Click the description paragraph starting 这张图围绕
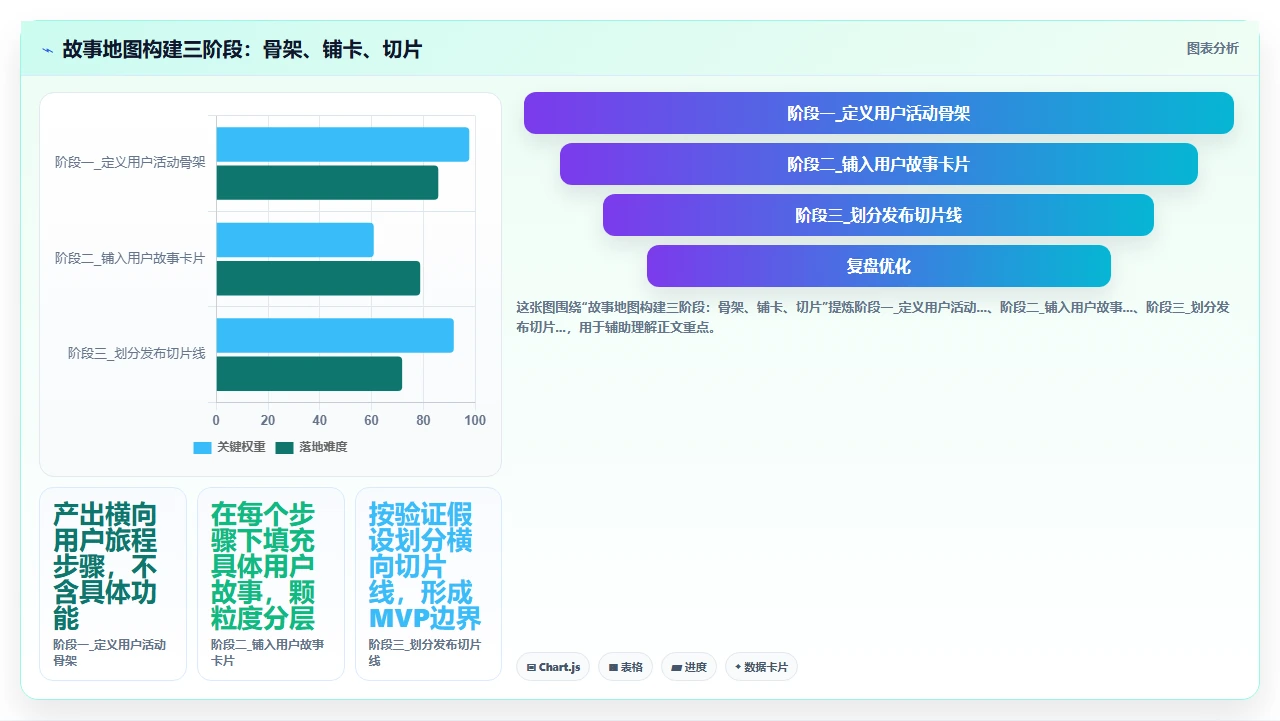 pyautogui.click(x=873, y=317)
